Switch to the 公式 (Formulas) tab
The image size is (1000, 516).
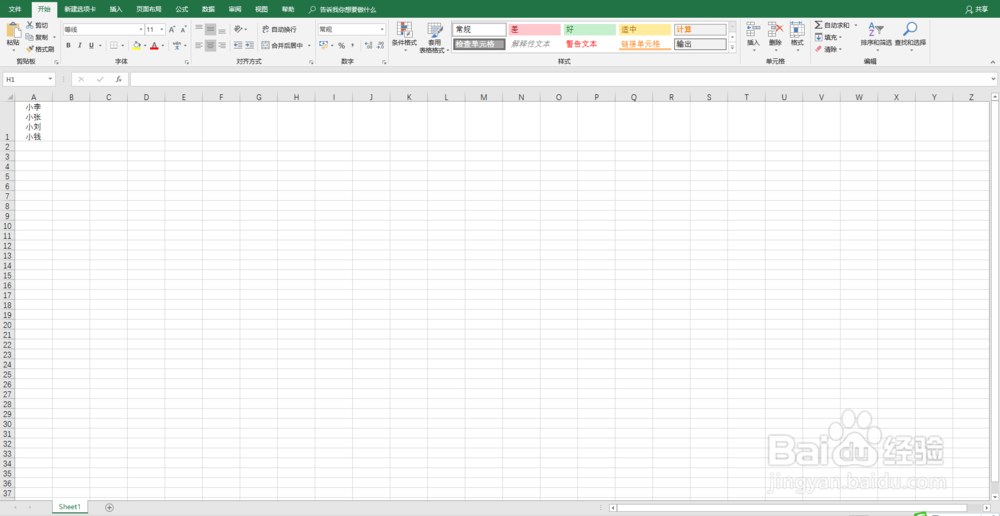182,10
